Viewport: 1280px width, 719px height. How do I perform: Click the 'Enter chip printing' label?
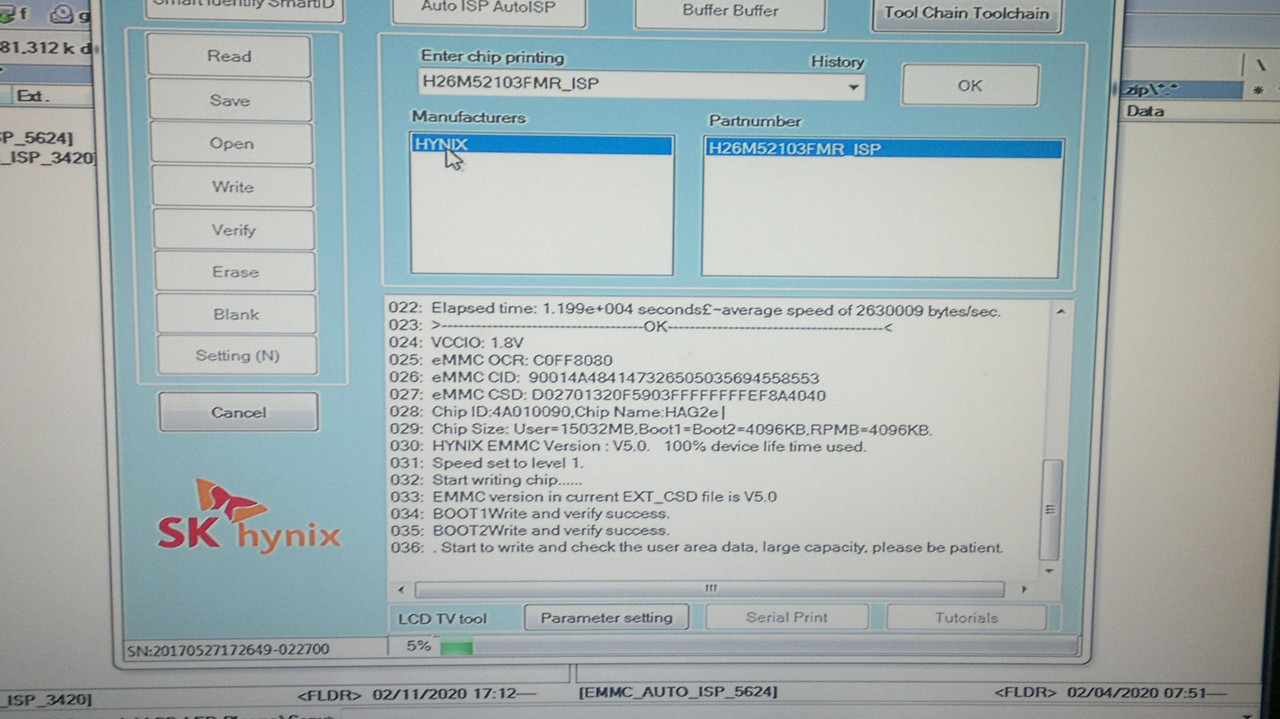492,57
